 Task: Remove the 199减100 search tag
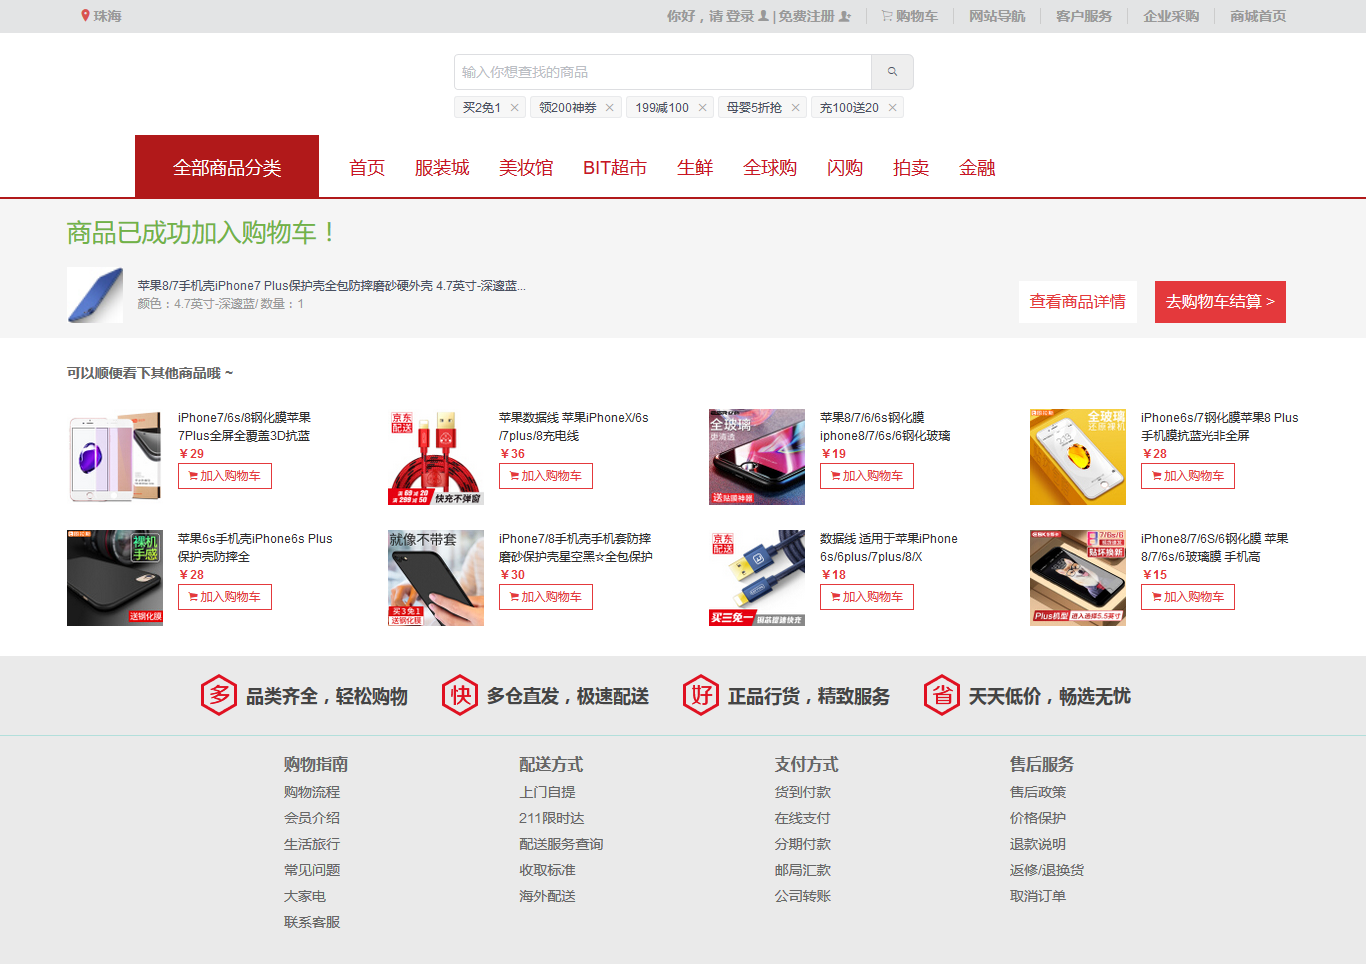(702, 108)
